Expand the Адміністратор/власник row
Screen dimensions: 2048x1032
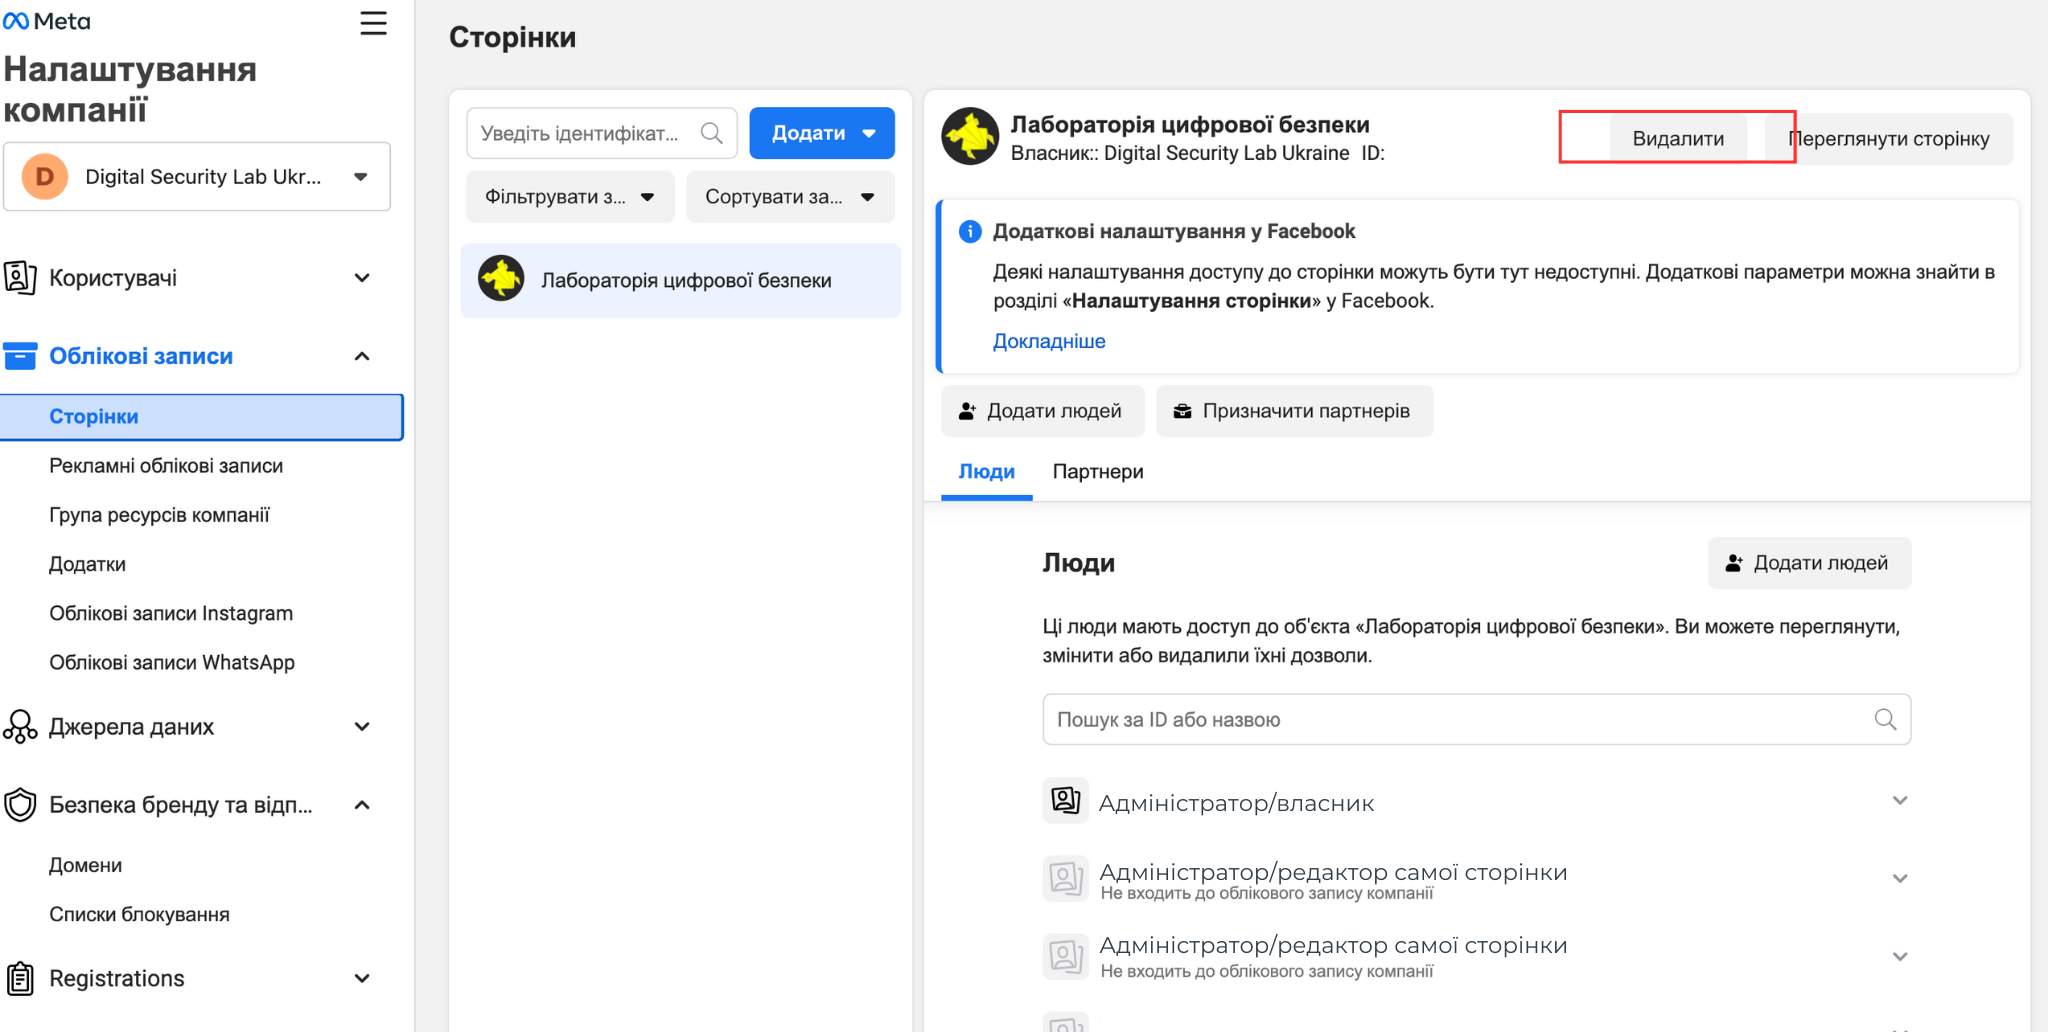coord(1899,801)
